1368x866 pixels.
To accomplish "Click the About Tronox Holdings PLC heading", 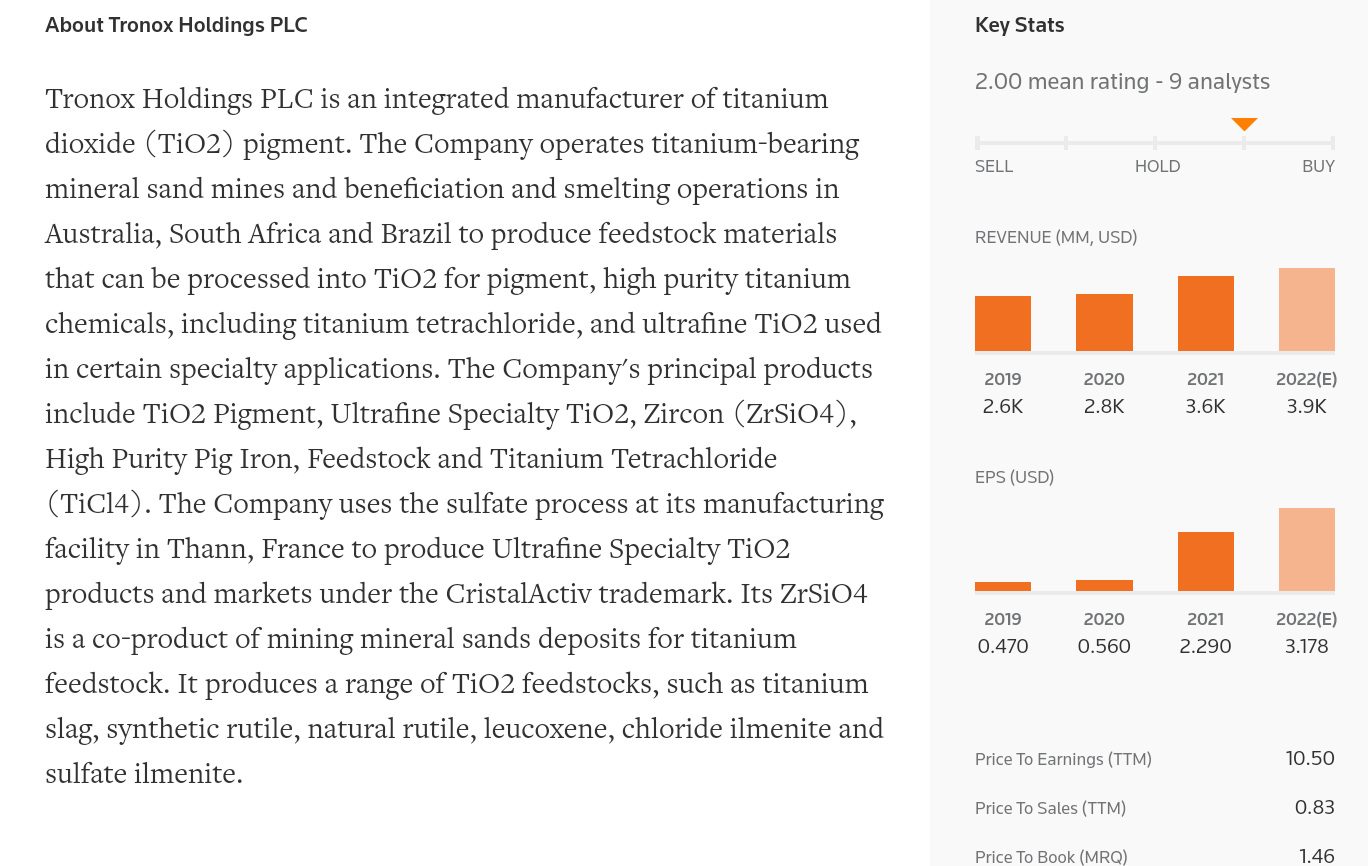I will coord(176,25).
